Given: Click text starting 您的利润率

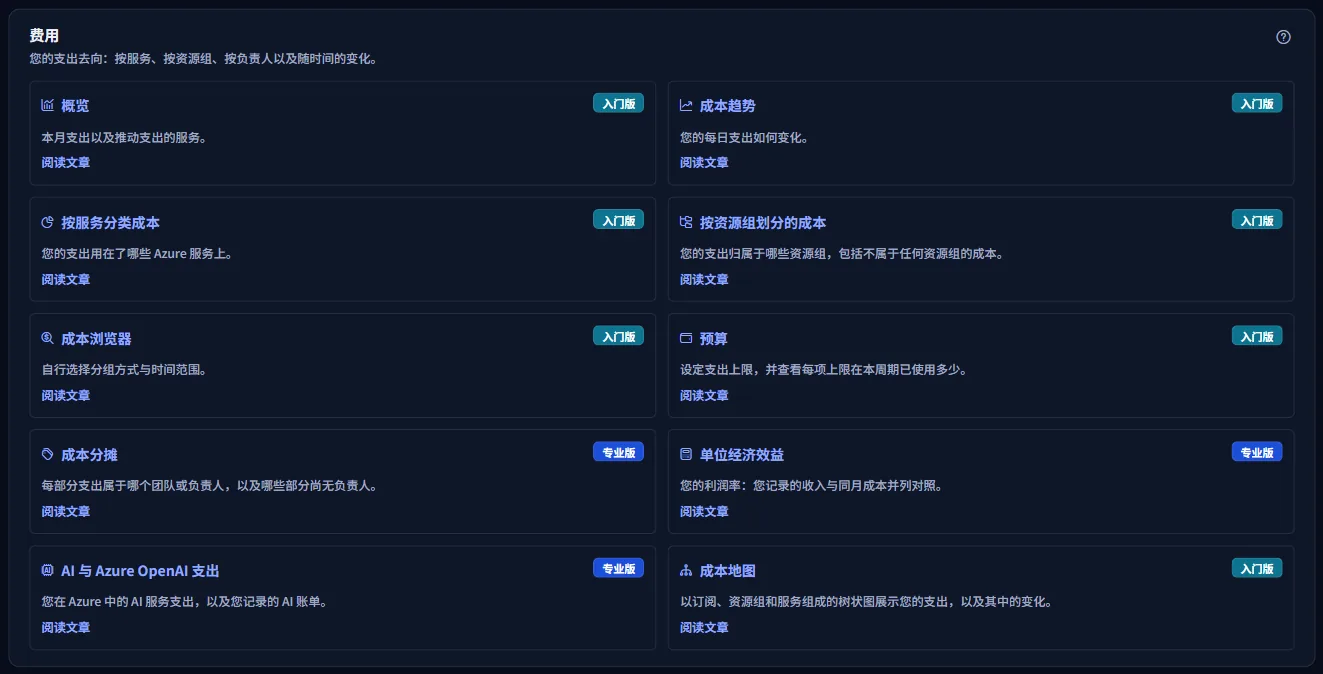Looking at the screenshot, I should point(812,486).
